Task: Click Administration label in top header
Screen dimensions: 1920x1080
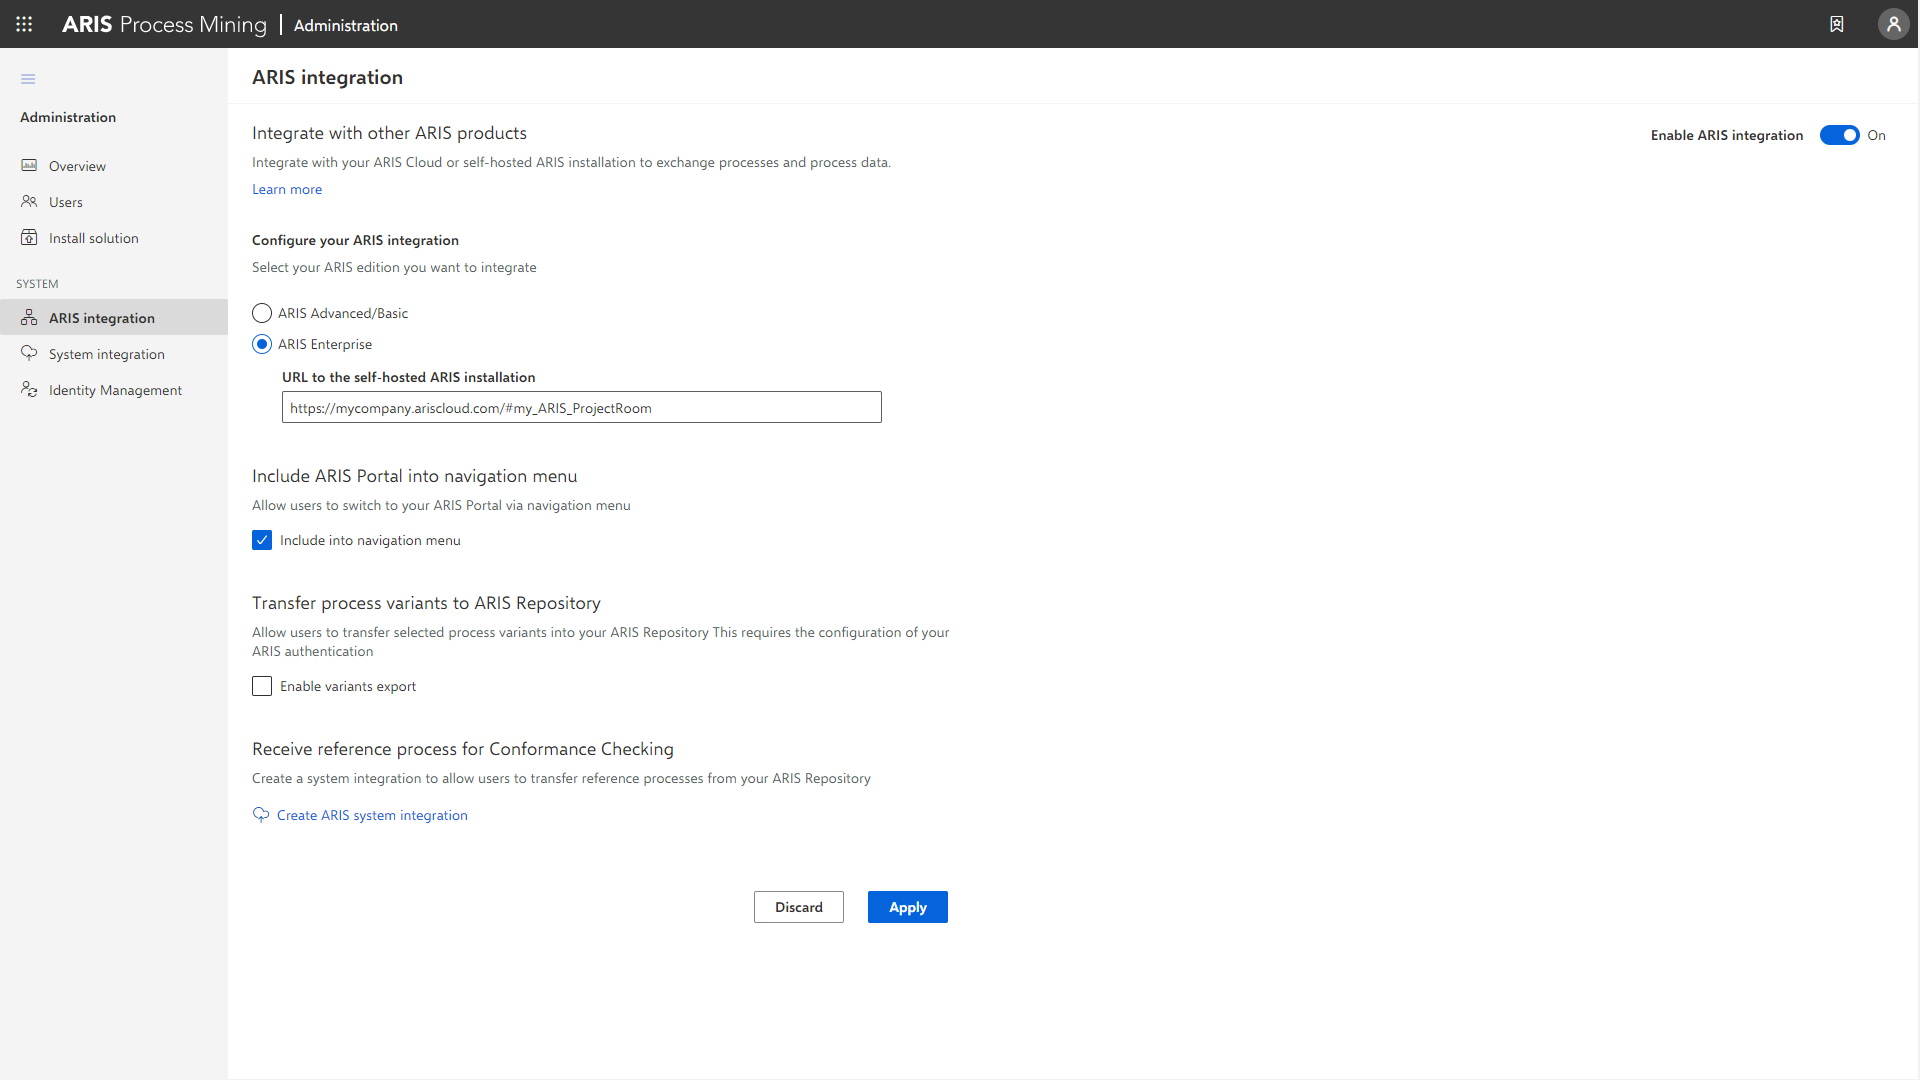Action: (x=346, y=25)
